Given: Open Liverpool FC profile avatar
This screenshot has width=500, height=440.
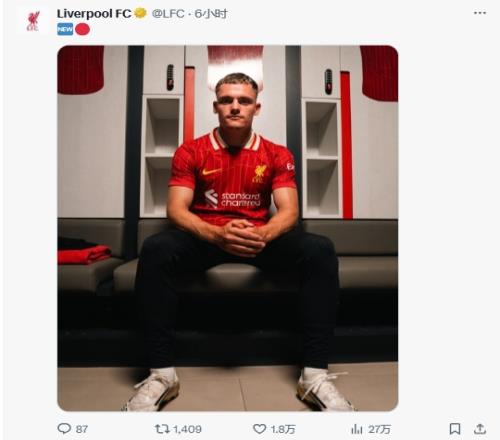Looking at the screenshot, I should pyautogui.click(x=33, y=21).
